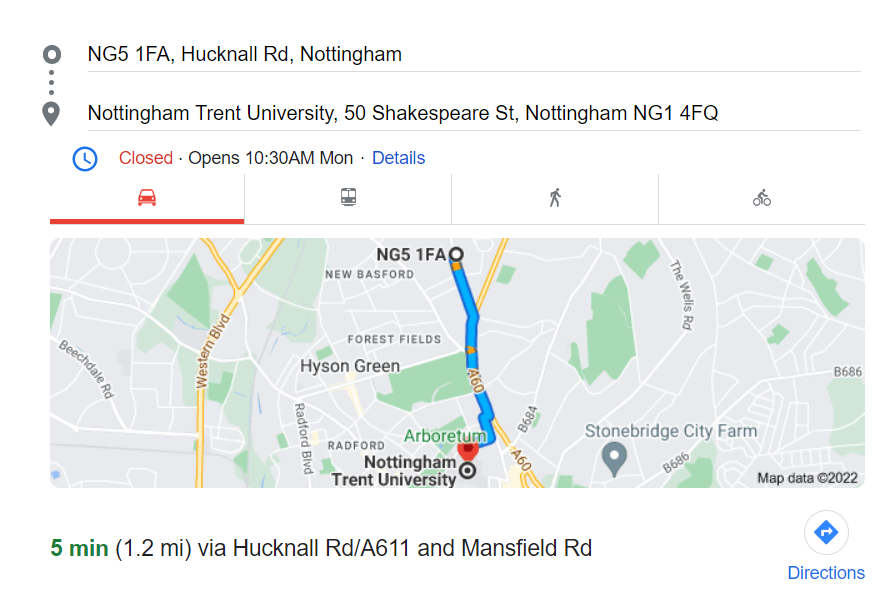This screenshot has width=890, height=608.
Task: Select the cycling directions tab
Action: (x=762, y=197)
